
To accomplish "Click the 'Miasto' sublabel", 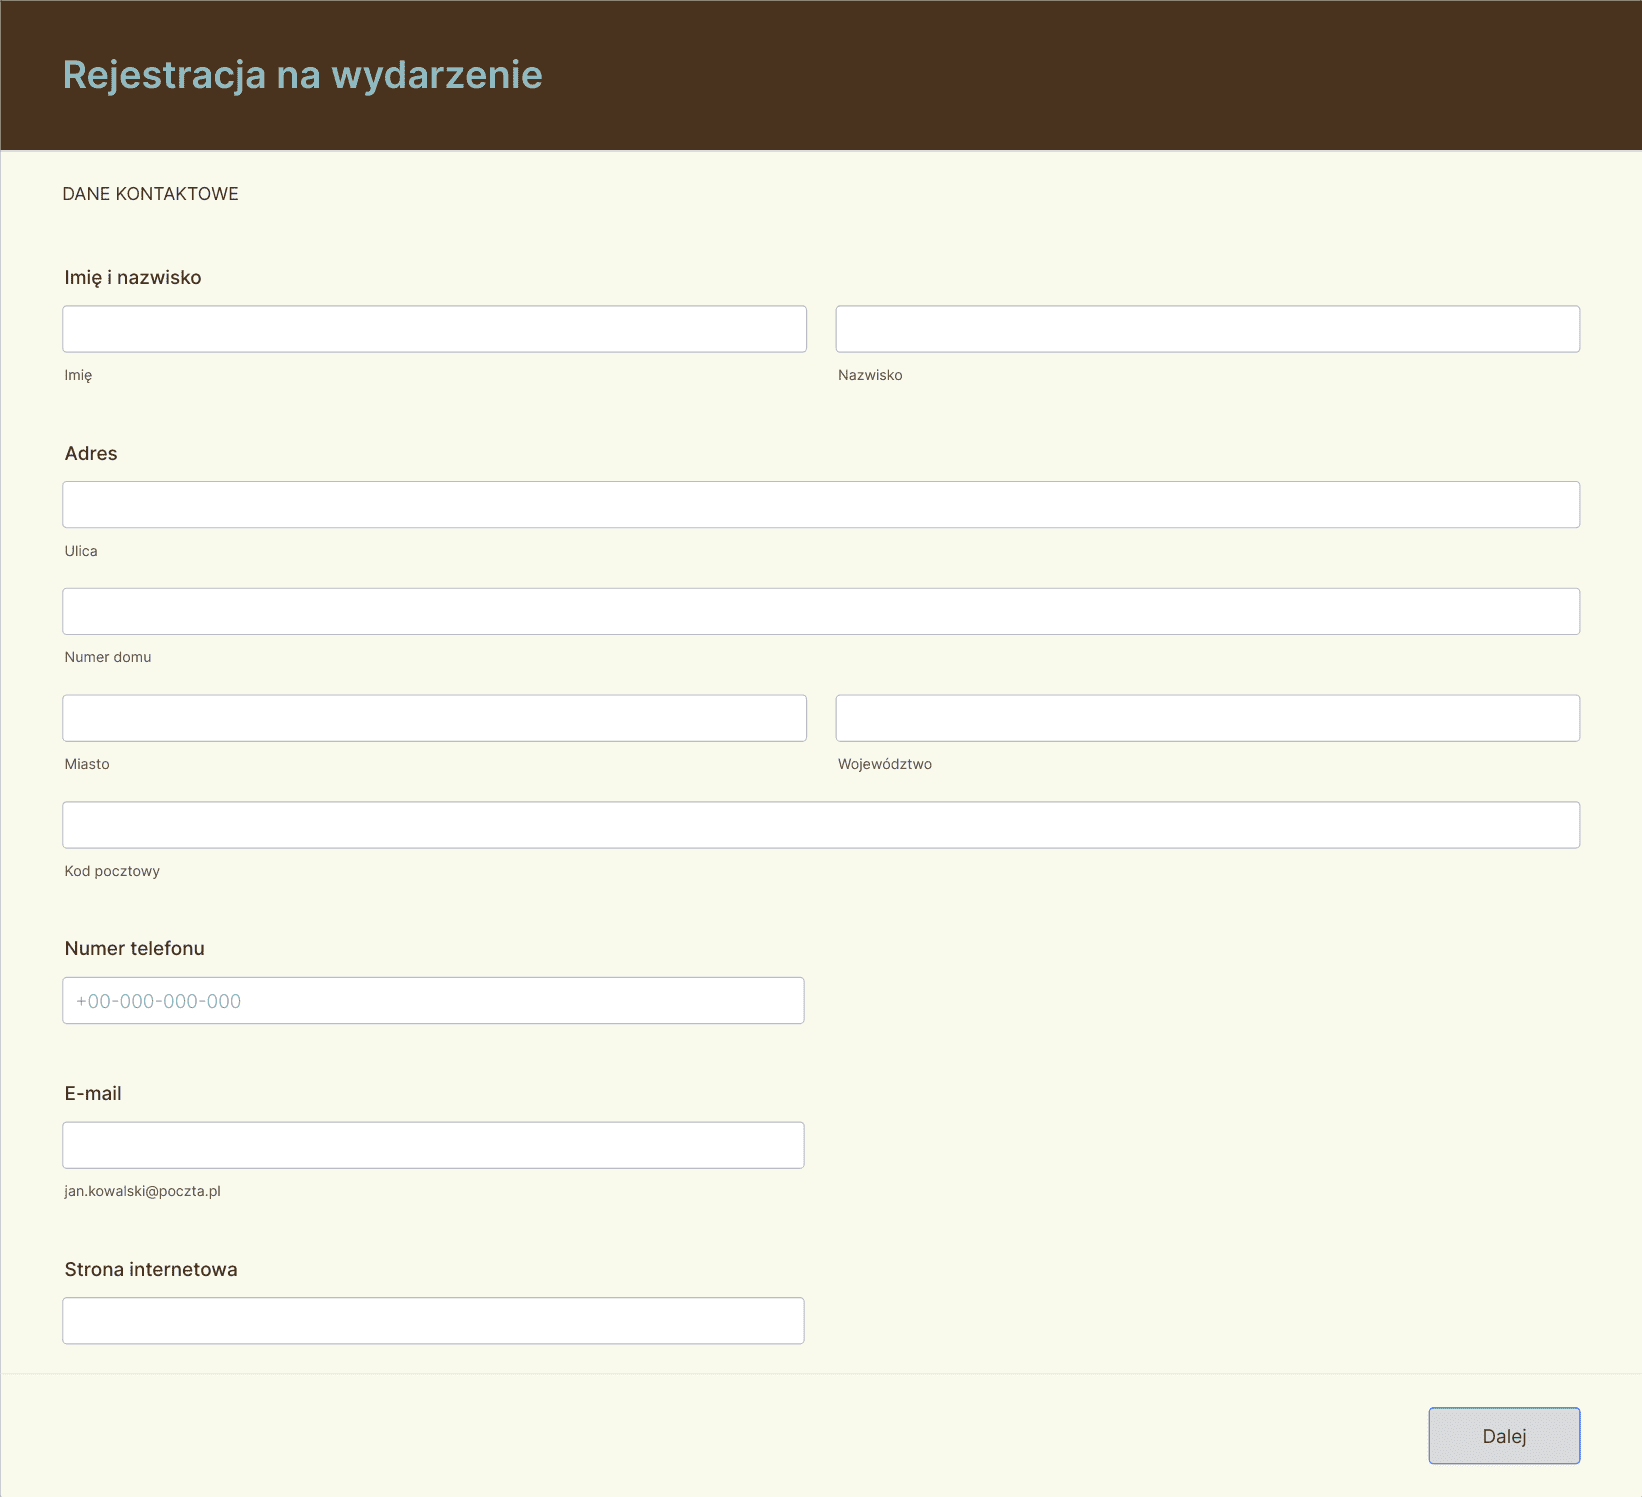I will coord(87,764).
